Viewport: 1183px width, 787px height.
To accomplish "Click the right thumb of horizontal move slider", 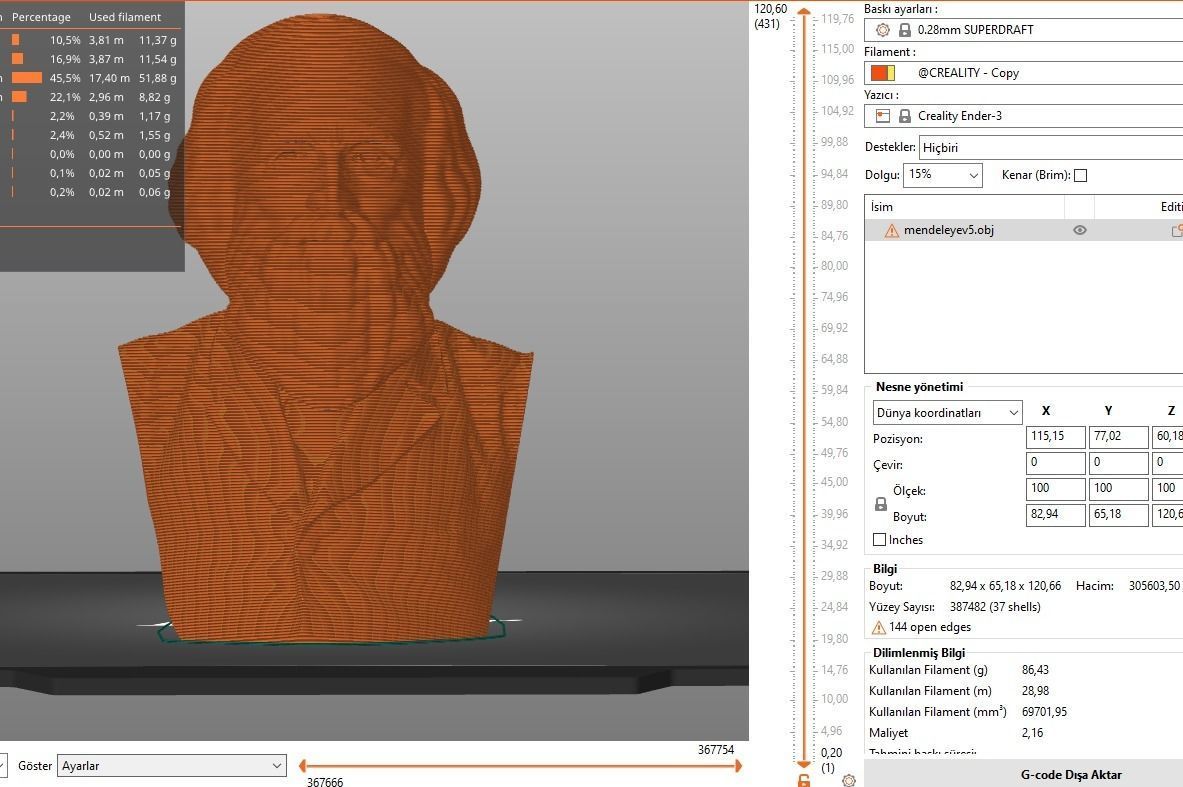I will (738, 766).
